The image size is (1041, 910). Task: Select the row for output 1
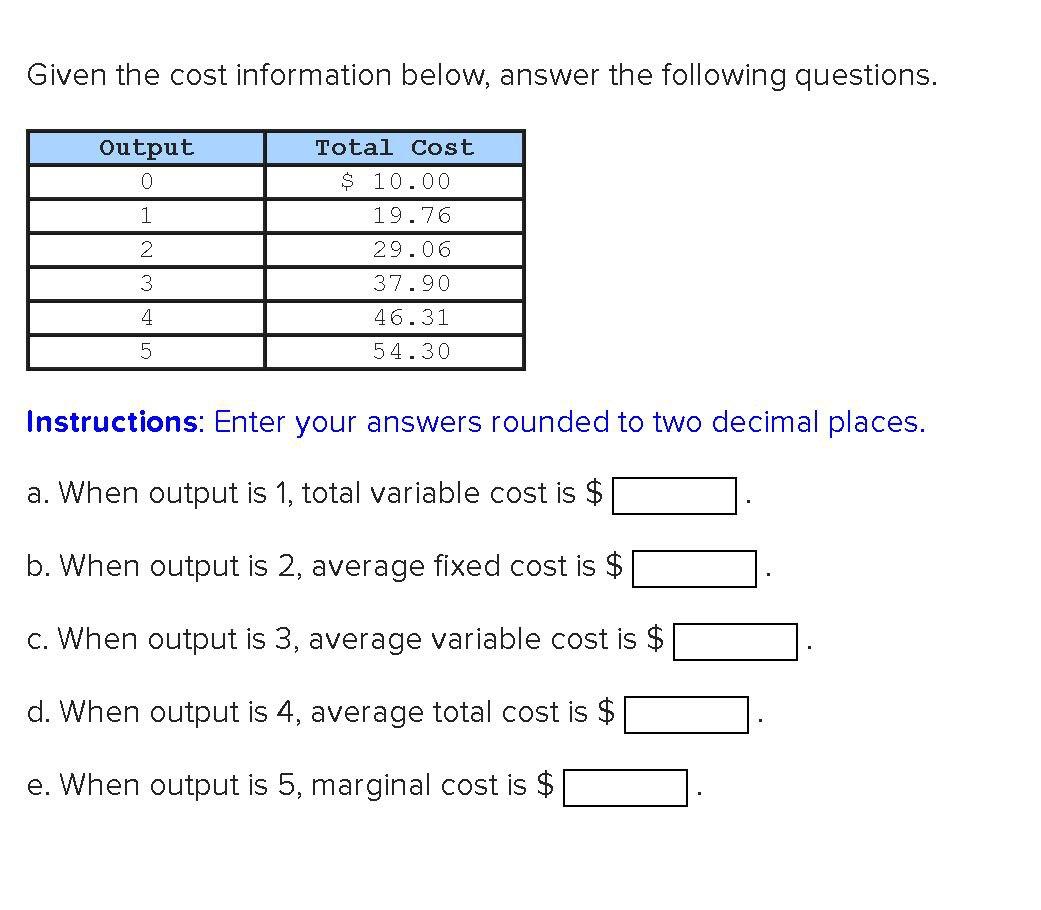[146, 215]
